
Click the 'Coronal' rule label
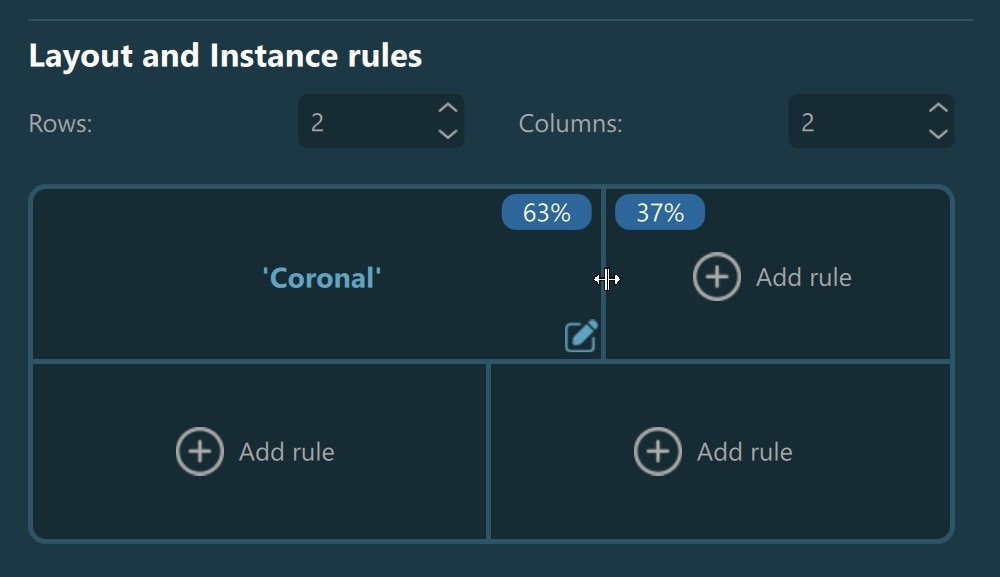[321, 277]
